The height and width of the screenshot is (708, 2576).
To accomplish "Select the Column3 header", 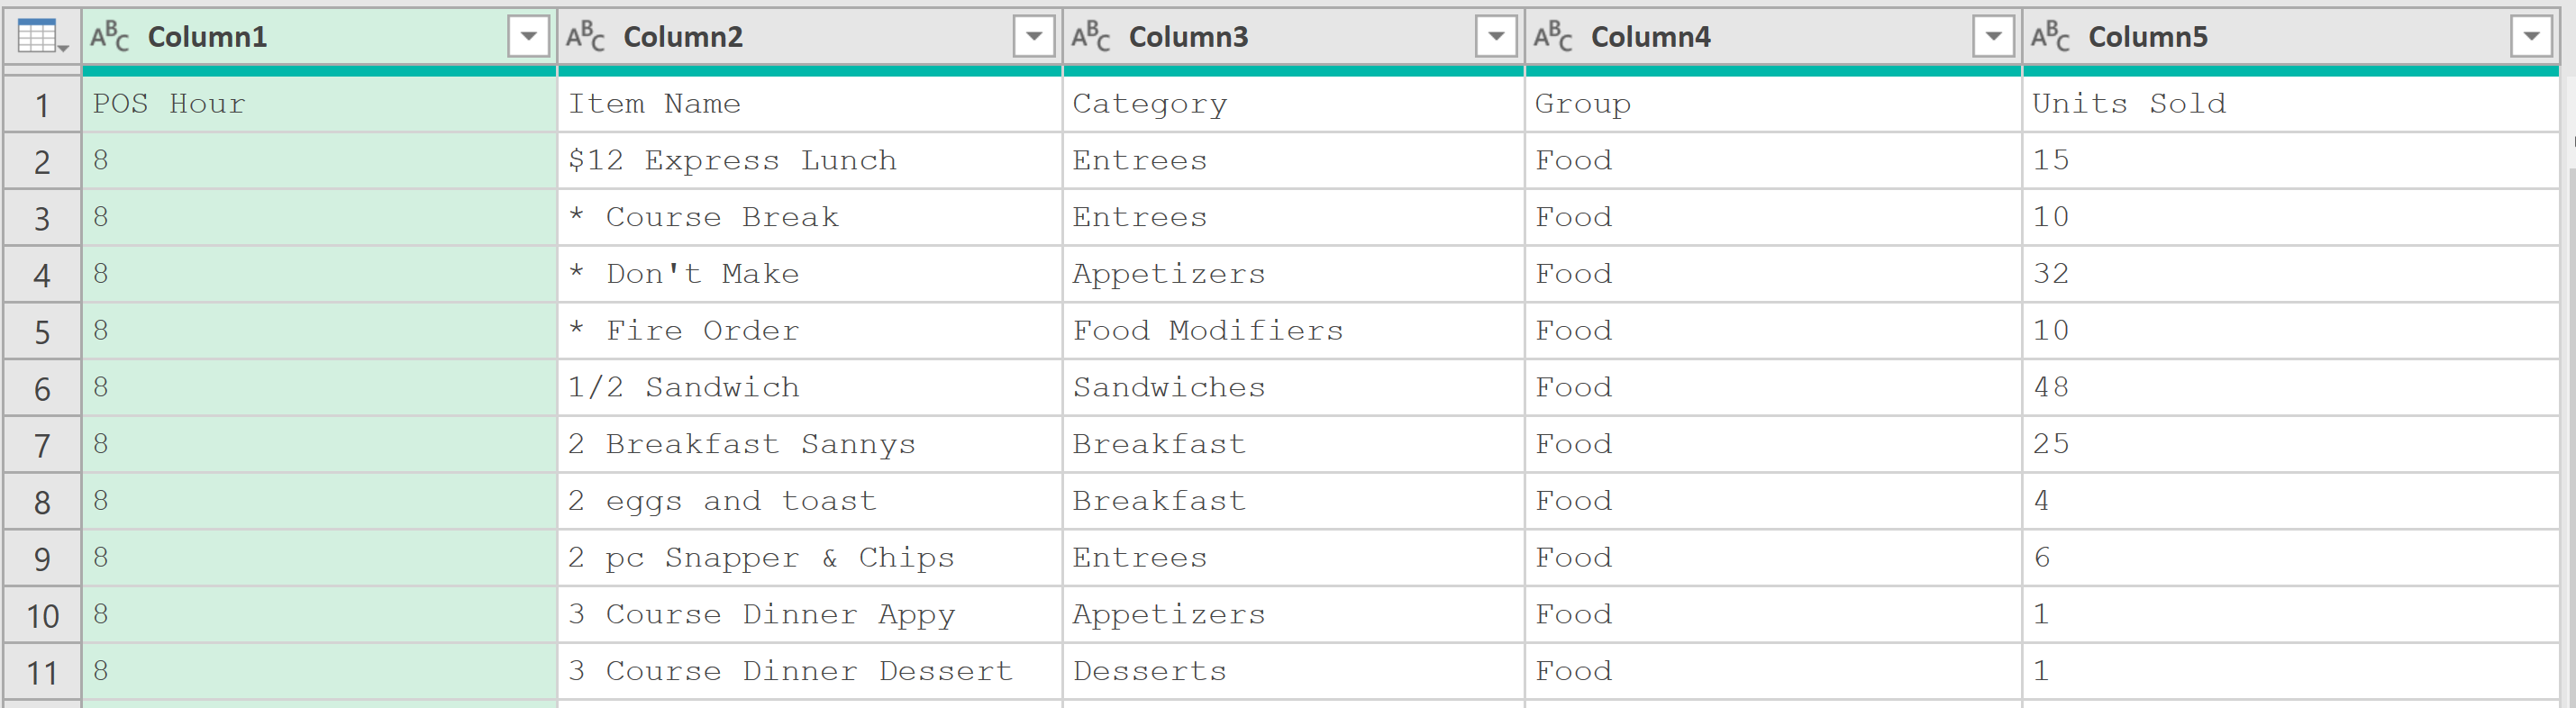I will pyautogui.click(x=1293, y=37).
